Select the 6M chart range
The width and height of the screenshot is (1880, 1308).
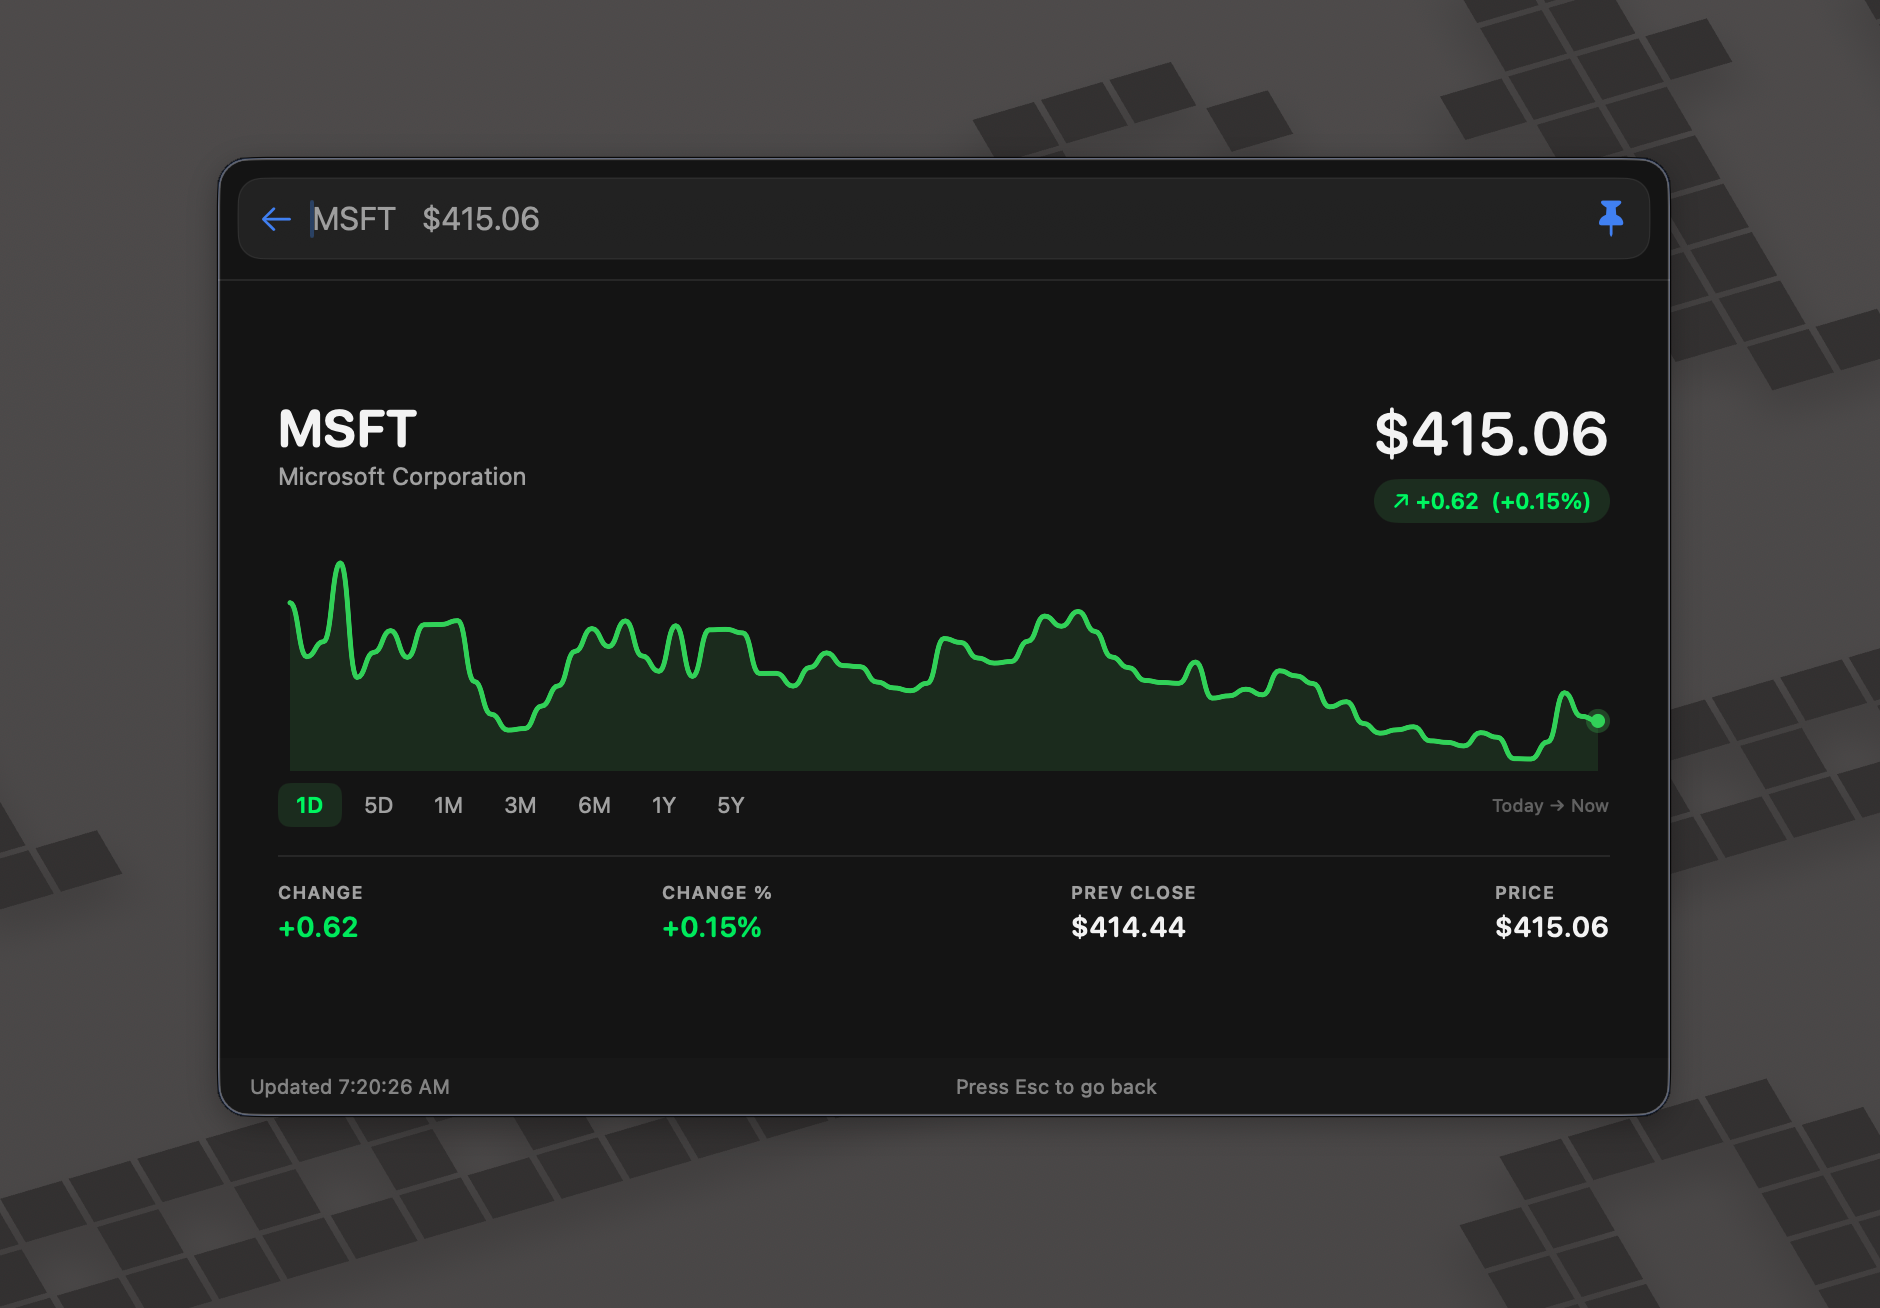tap(594, 805)
